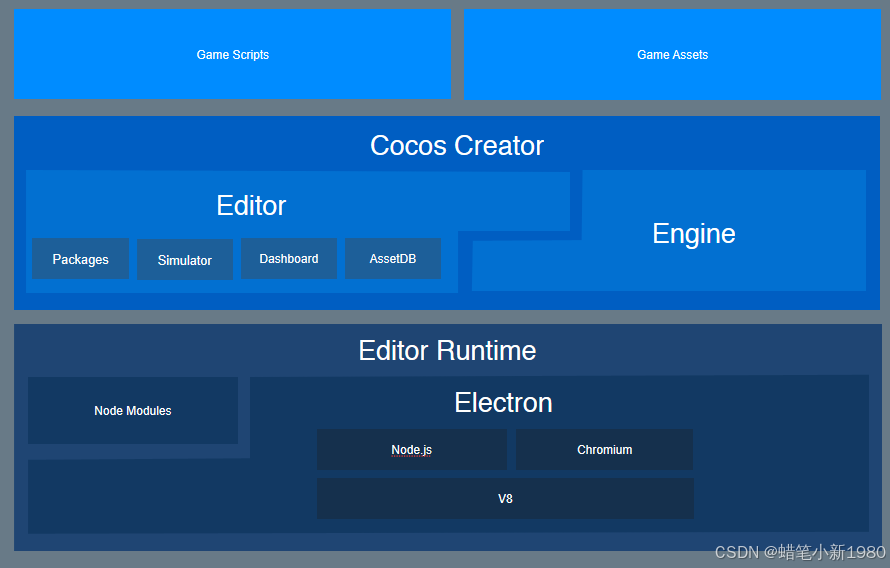Click the Editor label
The width and height of the screenshot is (890, 568).
251,205
